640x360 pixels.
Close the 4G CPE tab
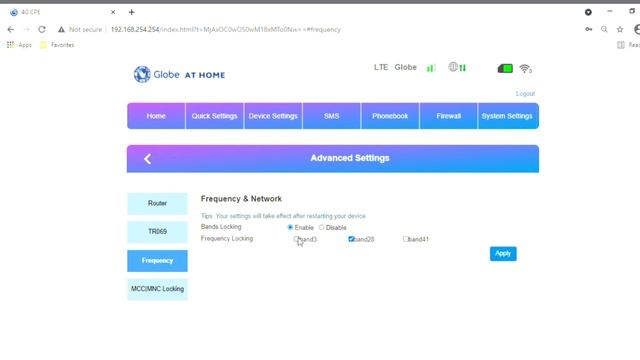(x=113, y=12)
